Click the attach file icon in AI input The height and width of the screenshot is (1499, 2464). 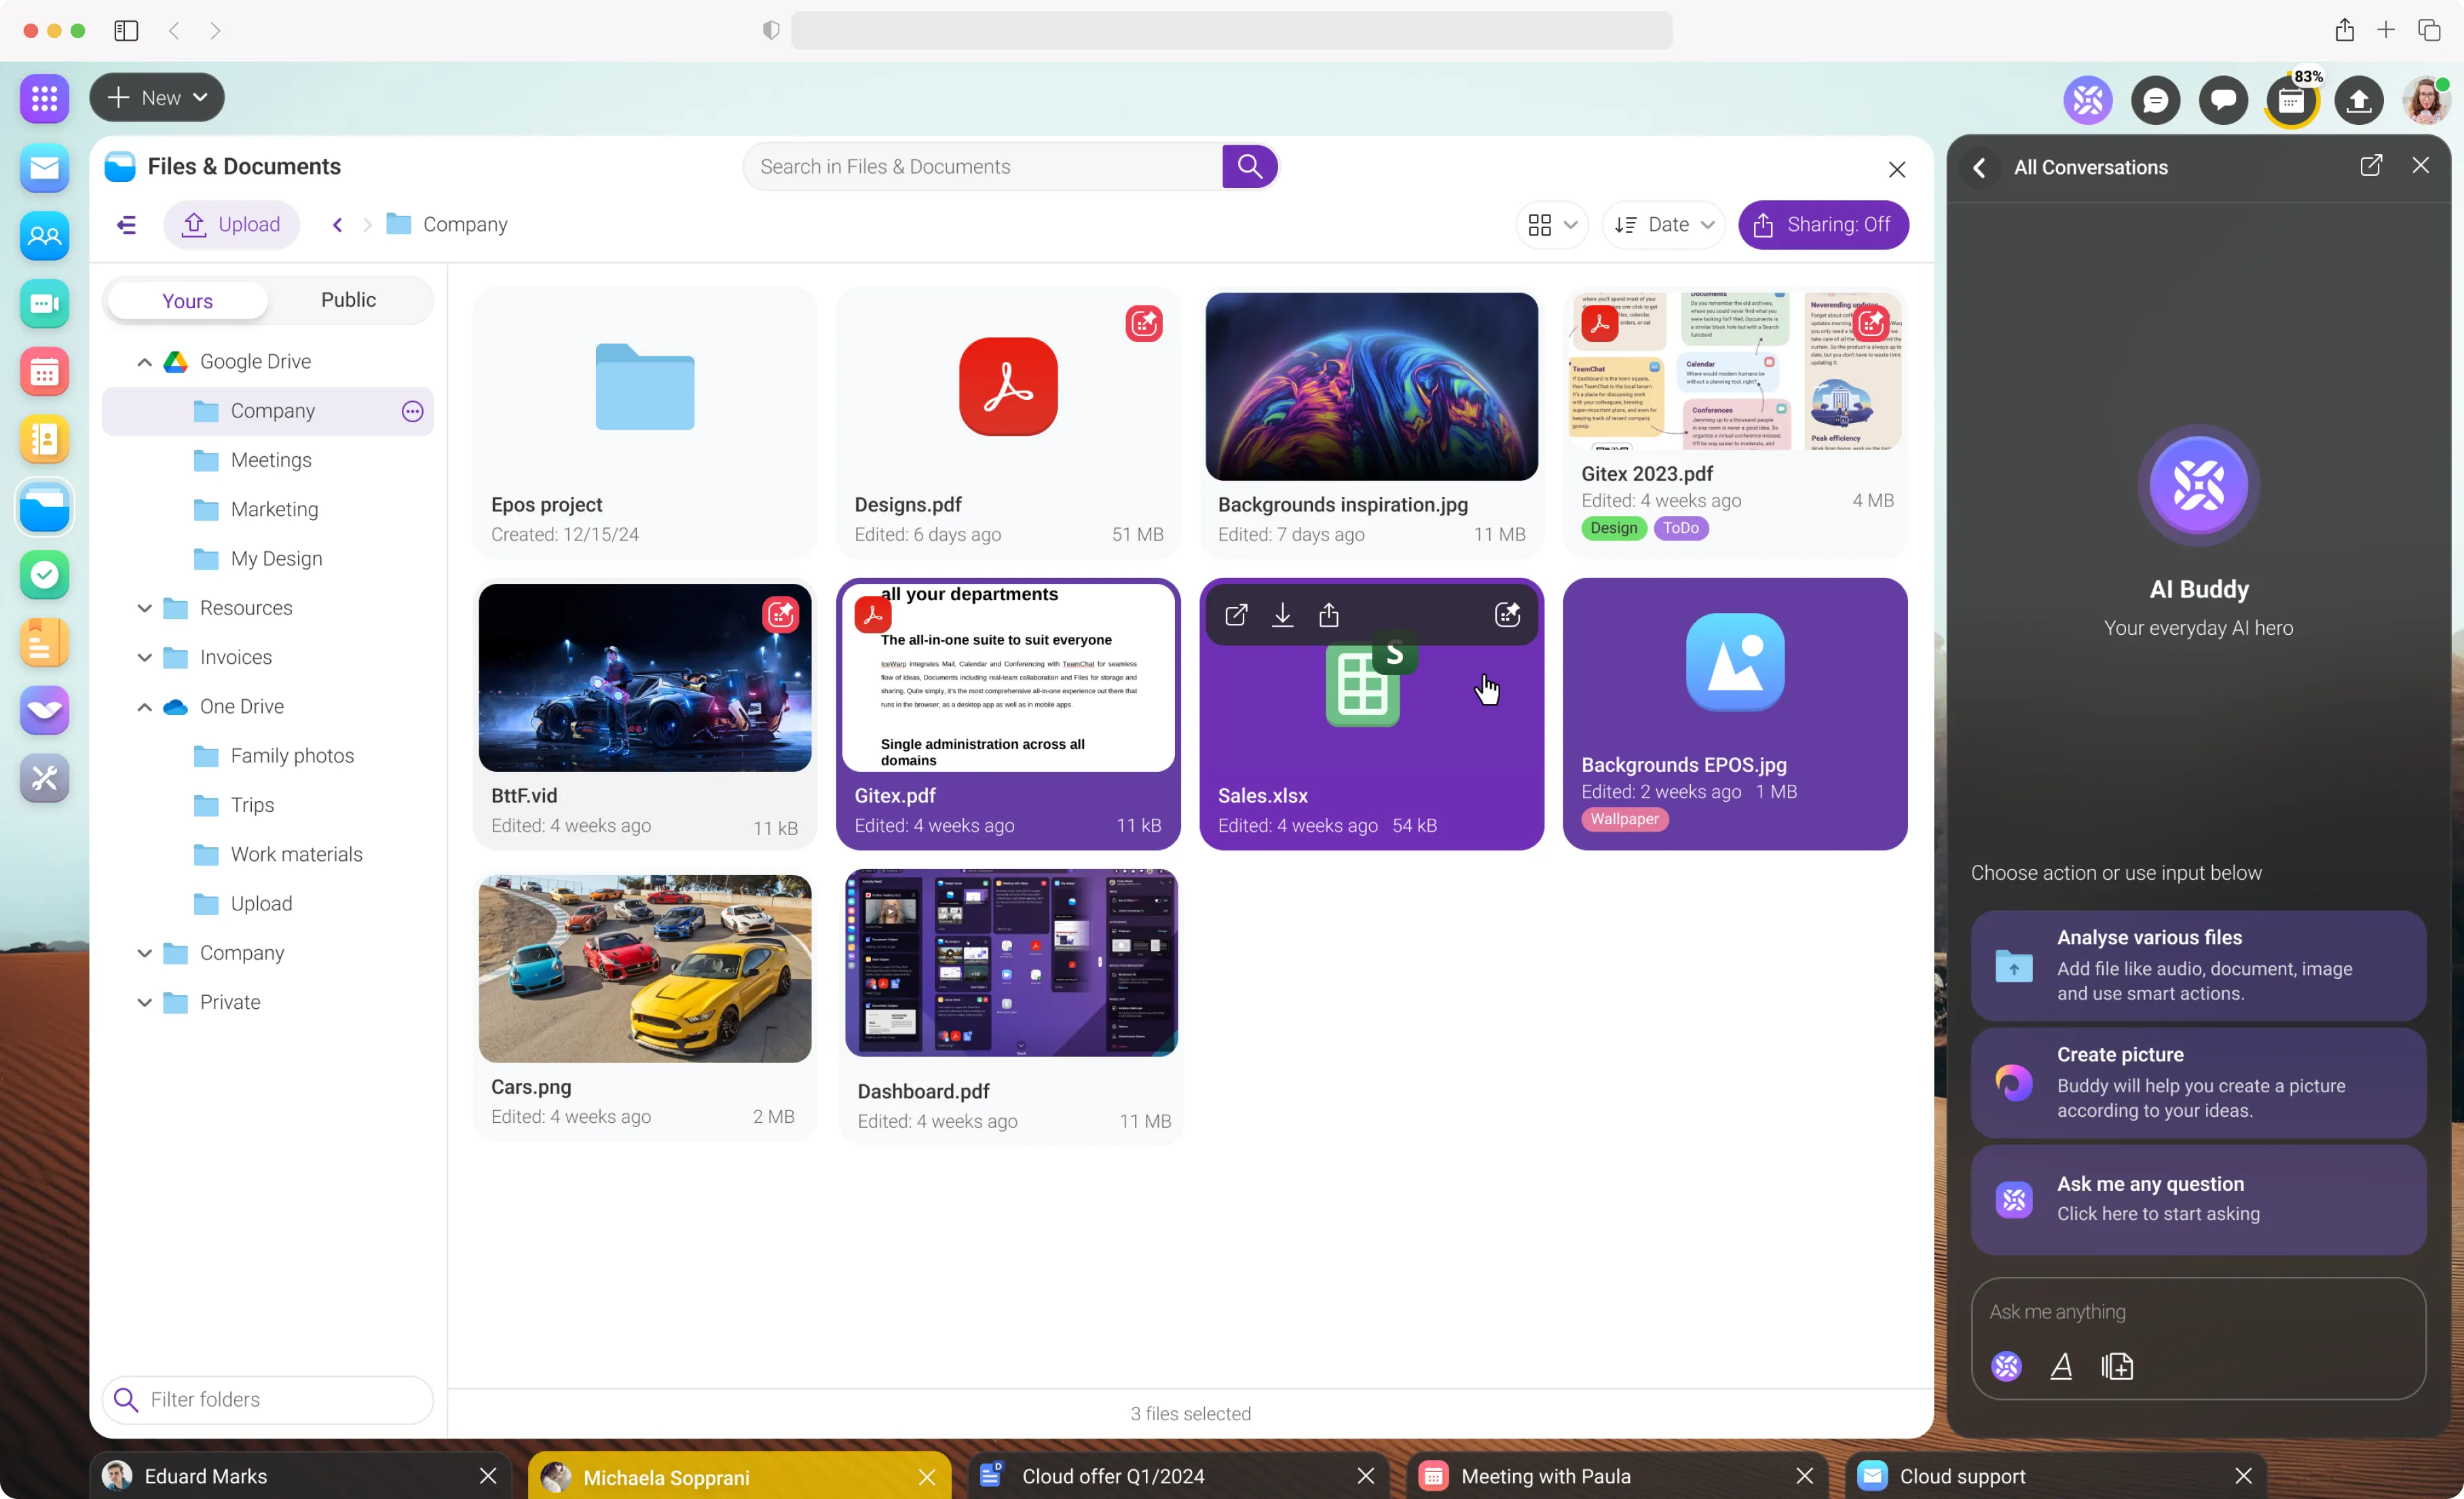pos(2117,1366)
